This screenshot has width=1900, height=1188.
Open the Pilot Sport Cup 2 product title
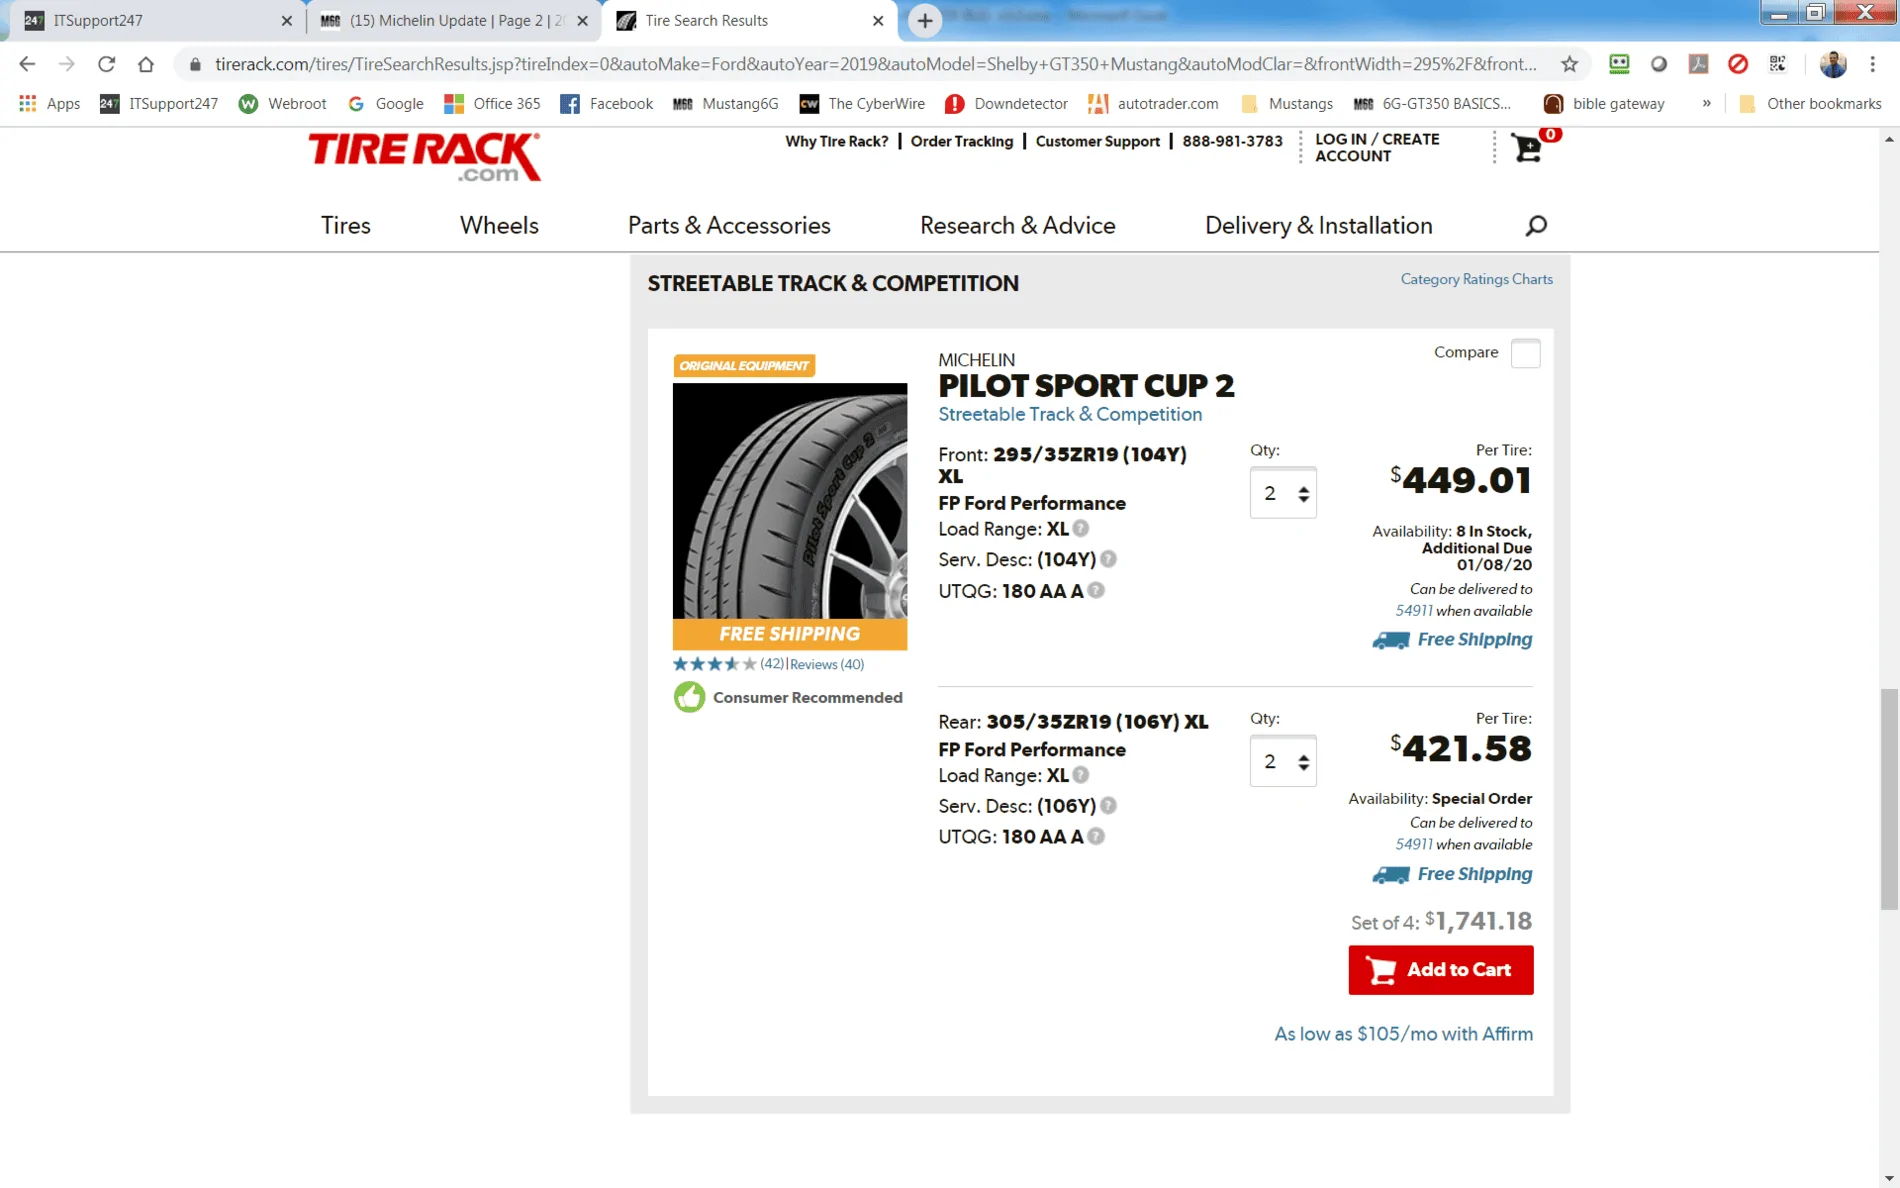(x=1086, y=386)
